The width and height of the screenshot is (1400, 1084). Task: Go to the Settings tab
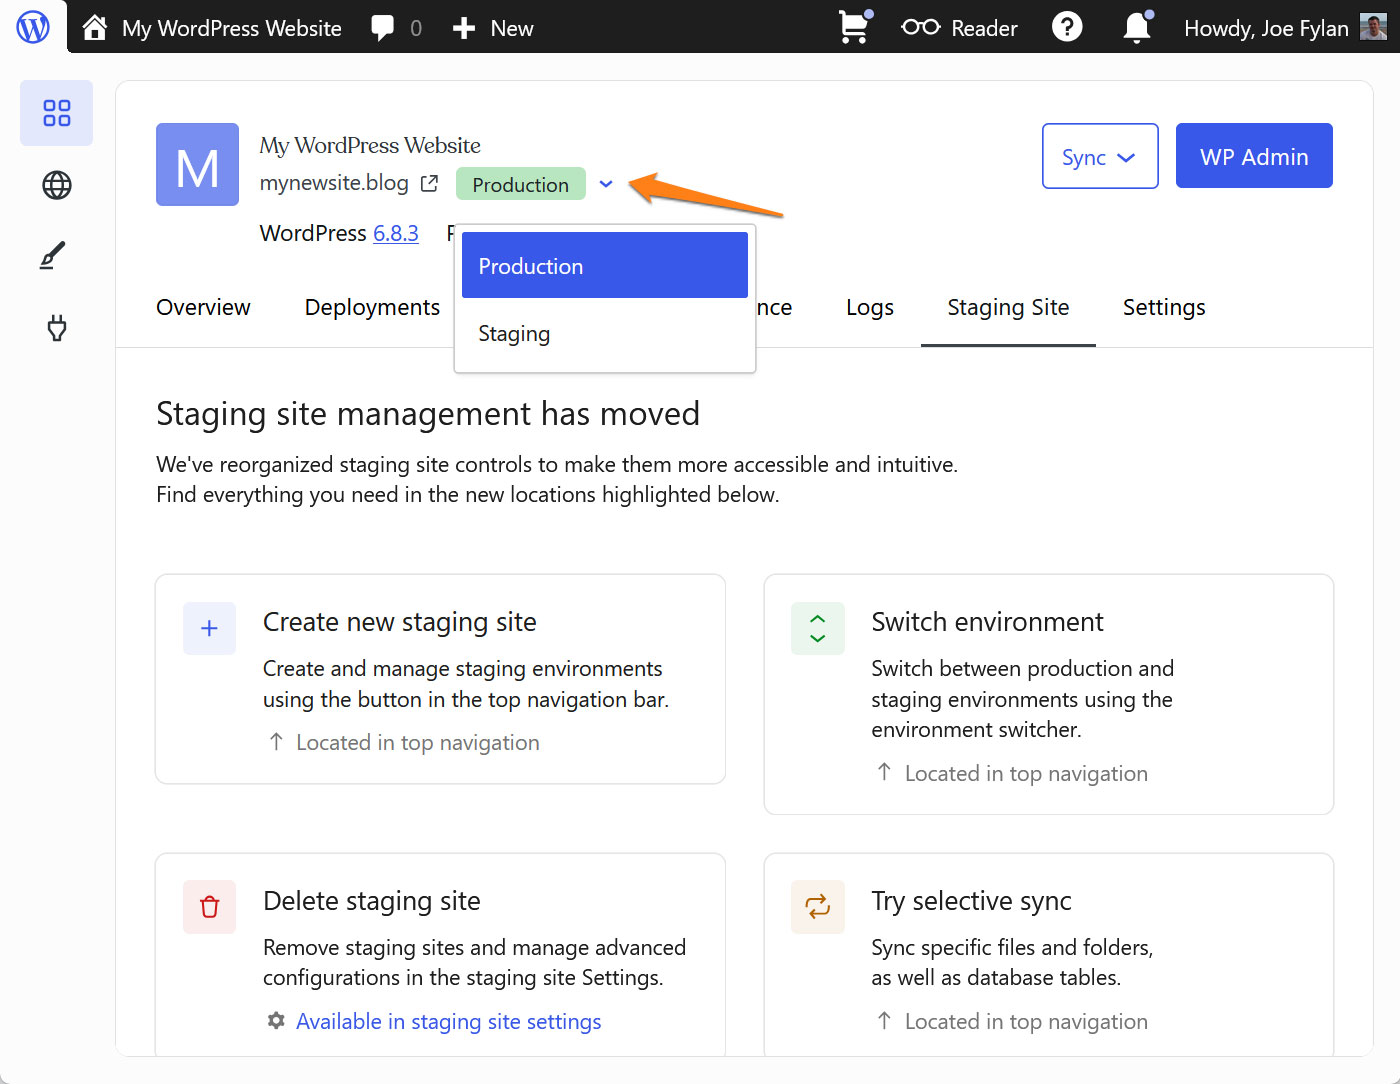(1163, 308)
